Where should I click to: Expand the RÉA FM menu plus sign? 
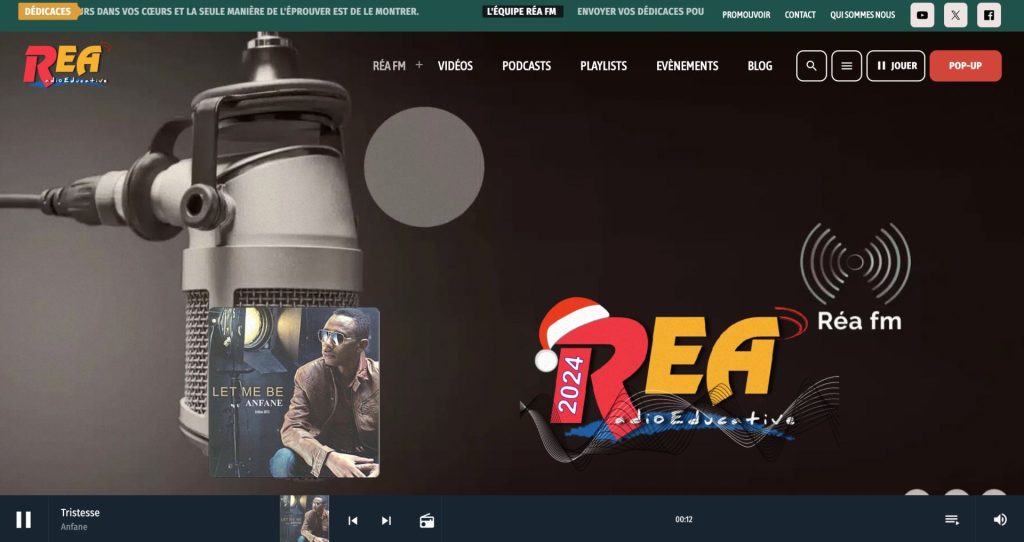click(x=419, y=65)
